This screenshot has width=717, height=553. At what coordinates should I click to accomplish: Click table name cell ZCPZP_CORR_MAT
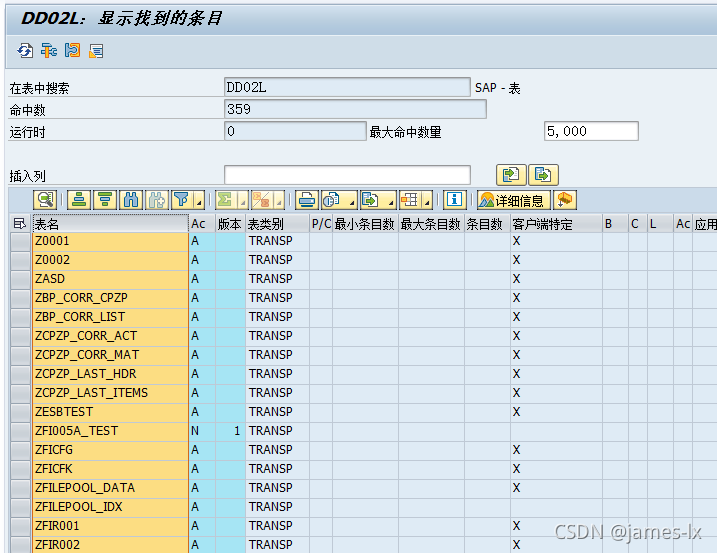[110, 355]
